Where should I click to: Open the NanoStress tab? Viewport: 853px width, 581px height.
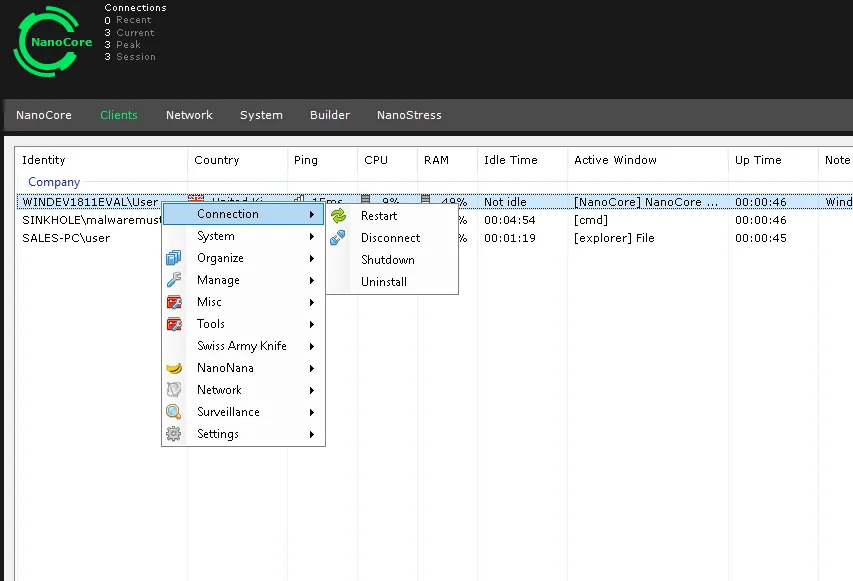click(409, 115)
